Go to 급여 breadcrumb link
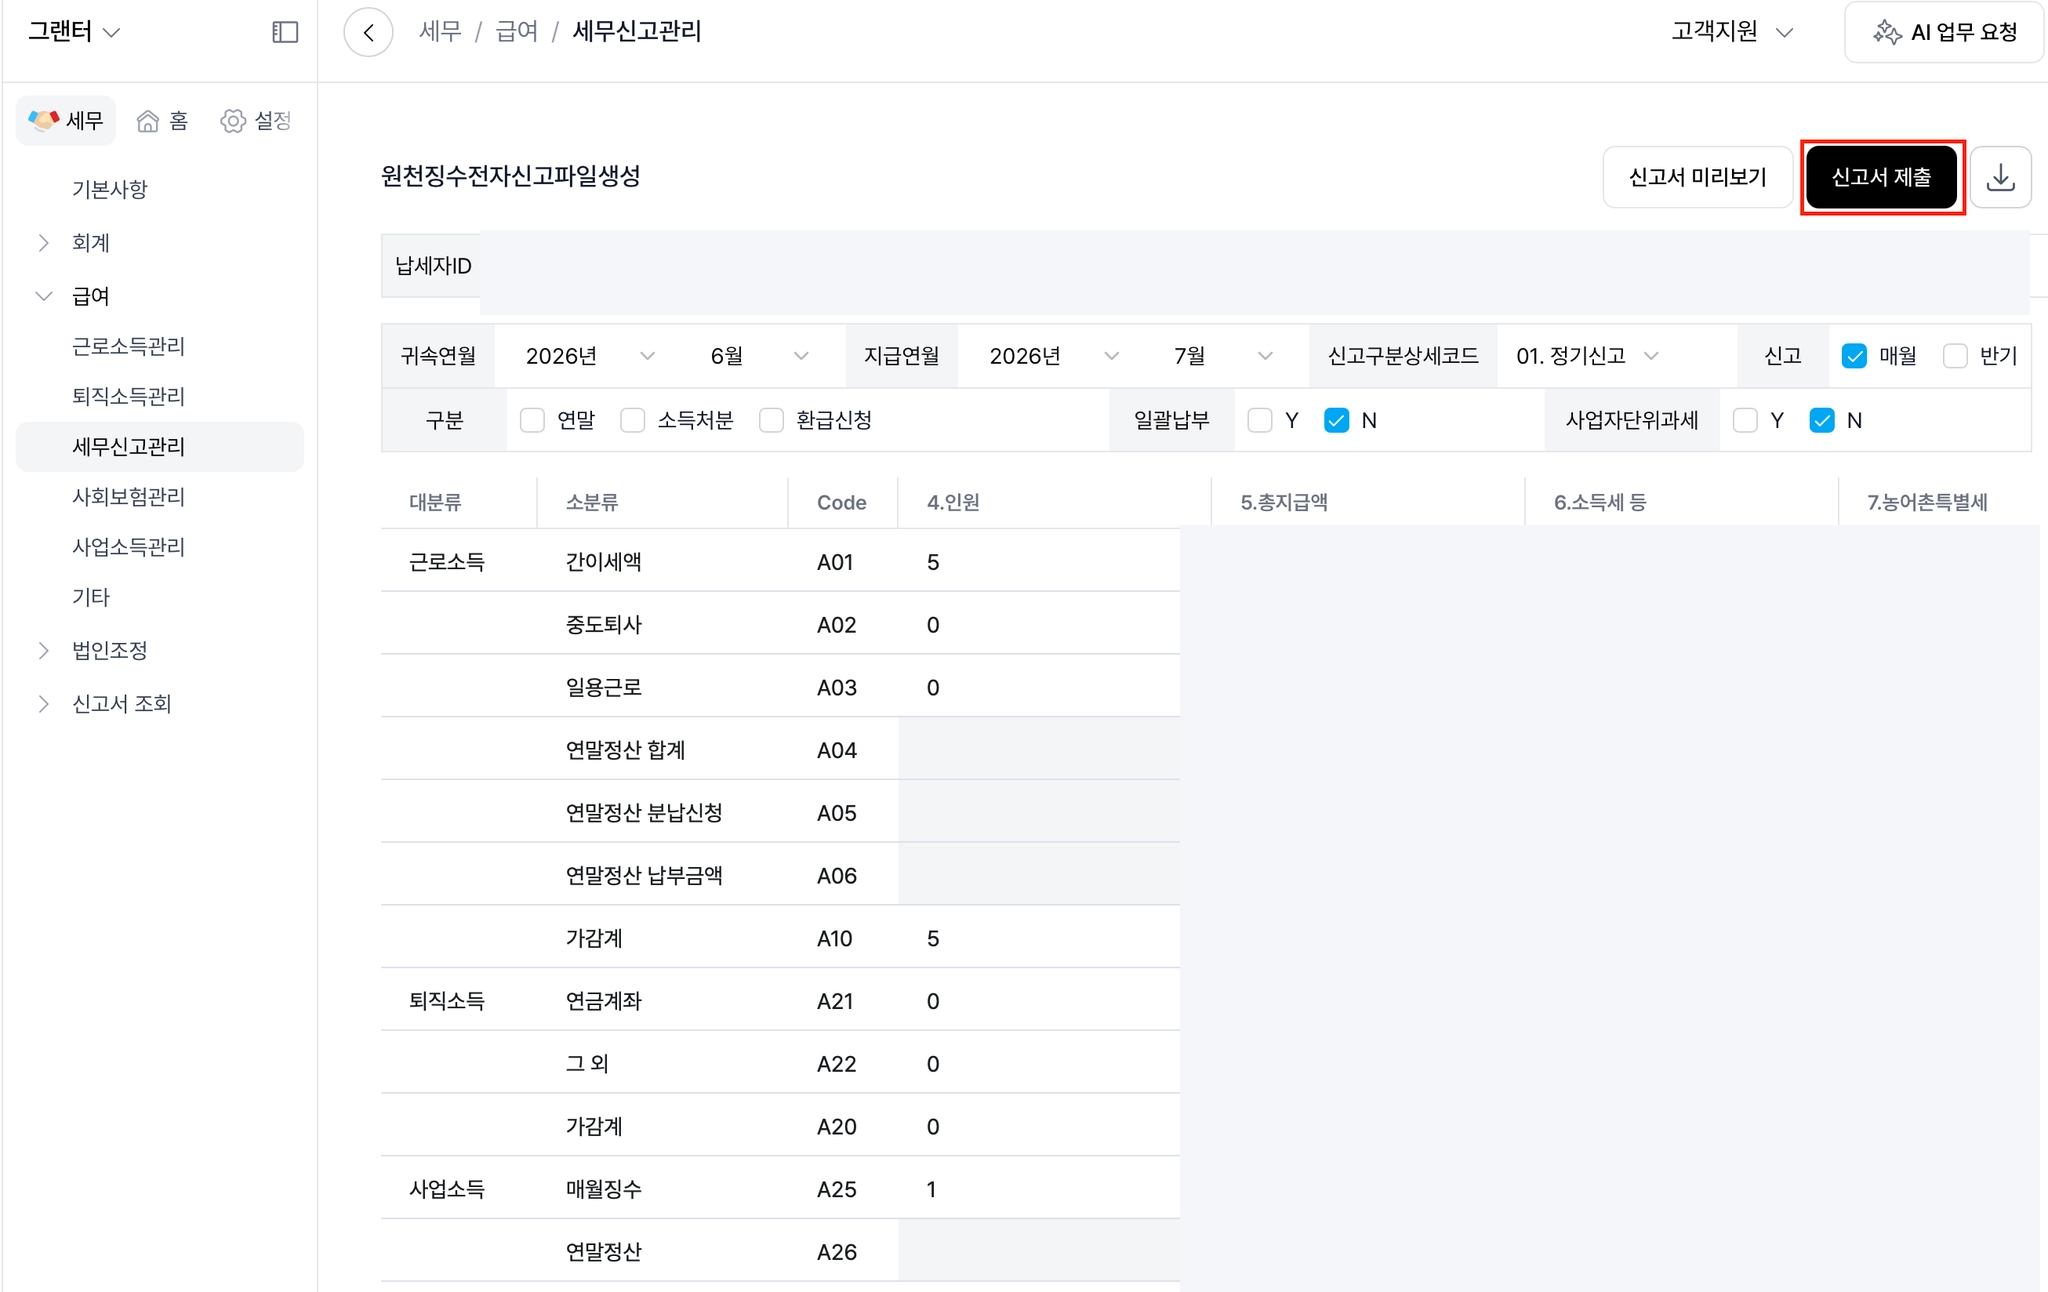This screenshot has width=2048, height=1292. click(x=517, y=32)
